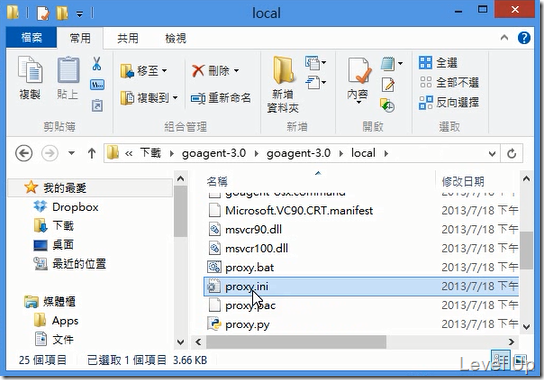The width and height of the screenshot is (544, 380).
Task: Open the Move to (移至) dropdown
Action: [x=143, y=71]
